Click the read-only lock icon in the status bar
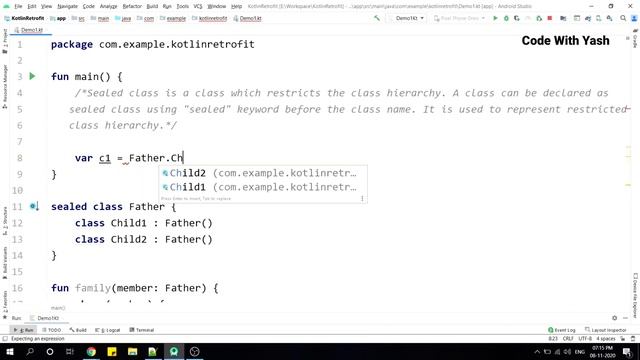 623,339
